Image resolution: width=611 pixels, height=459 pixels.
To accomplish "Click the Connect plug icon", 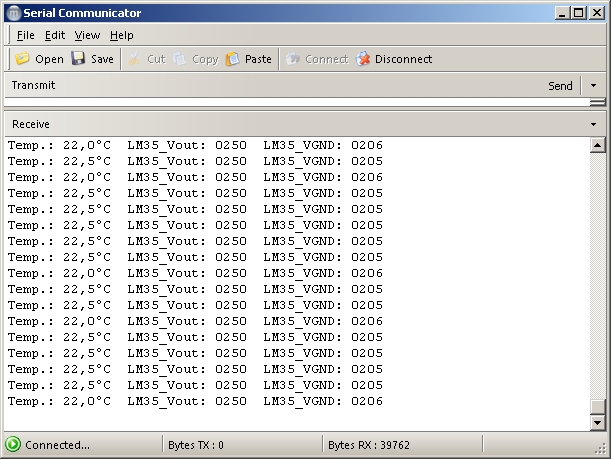I will point(293,59).
